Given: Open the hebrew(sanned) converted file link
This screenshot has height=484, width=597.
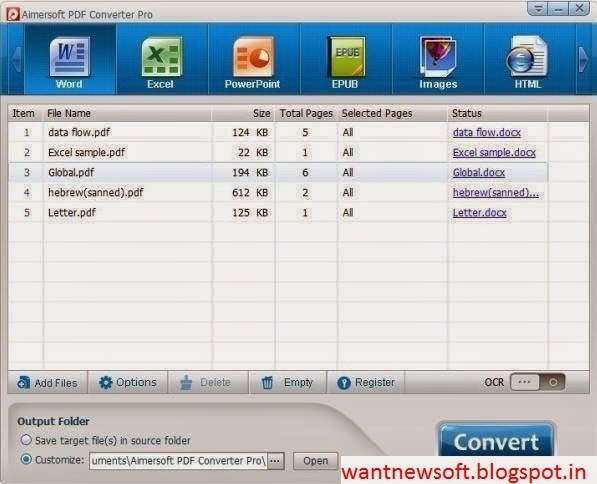Looking at the screenshot, I should point(496,193).
